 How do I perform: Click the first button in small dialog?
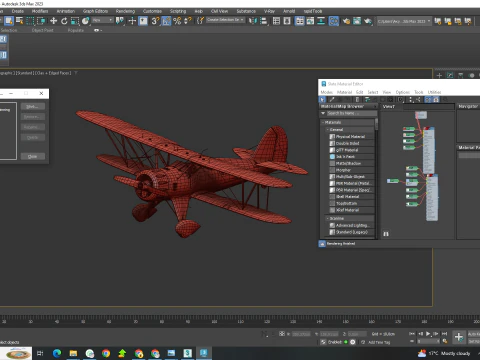coord(32,106)
